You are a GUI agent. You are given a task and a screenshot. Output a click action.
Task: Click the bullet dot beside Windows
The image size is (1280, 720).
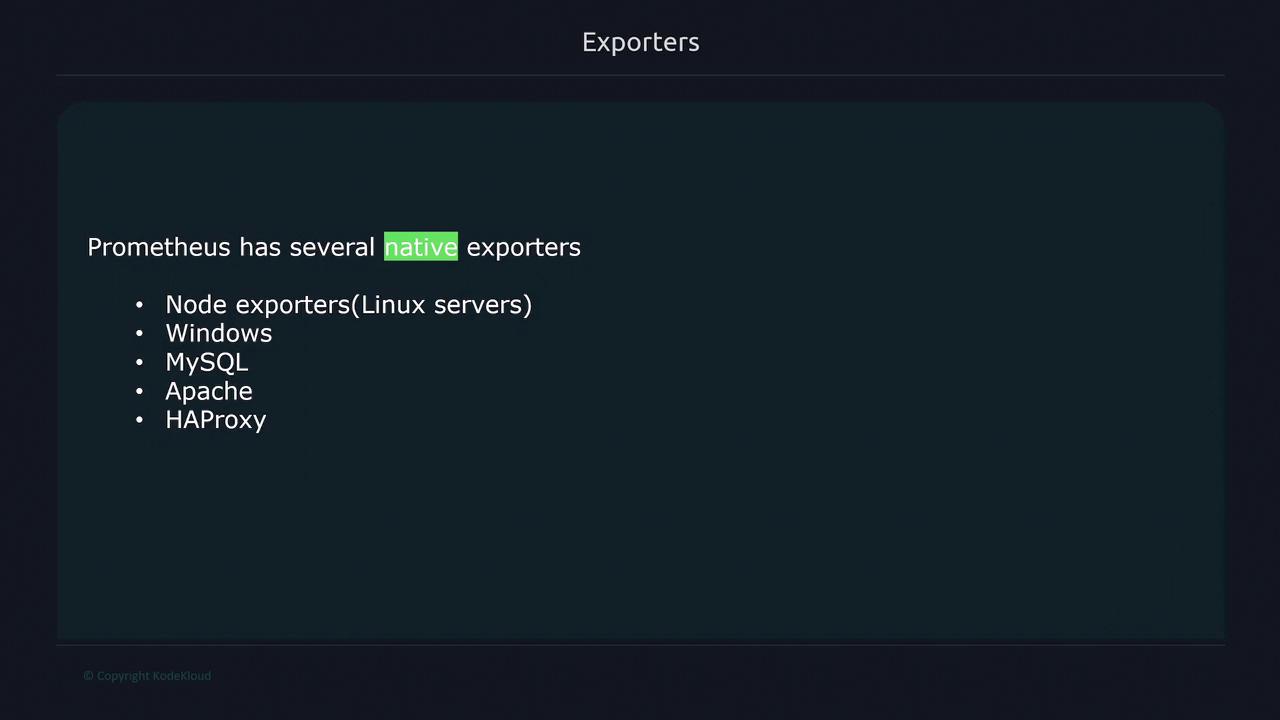(140, 334)
